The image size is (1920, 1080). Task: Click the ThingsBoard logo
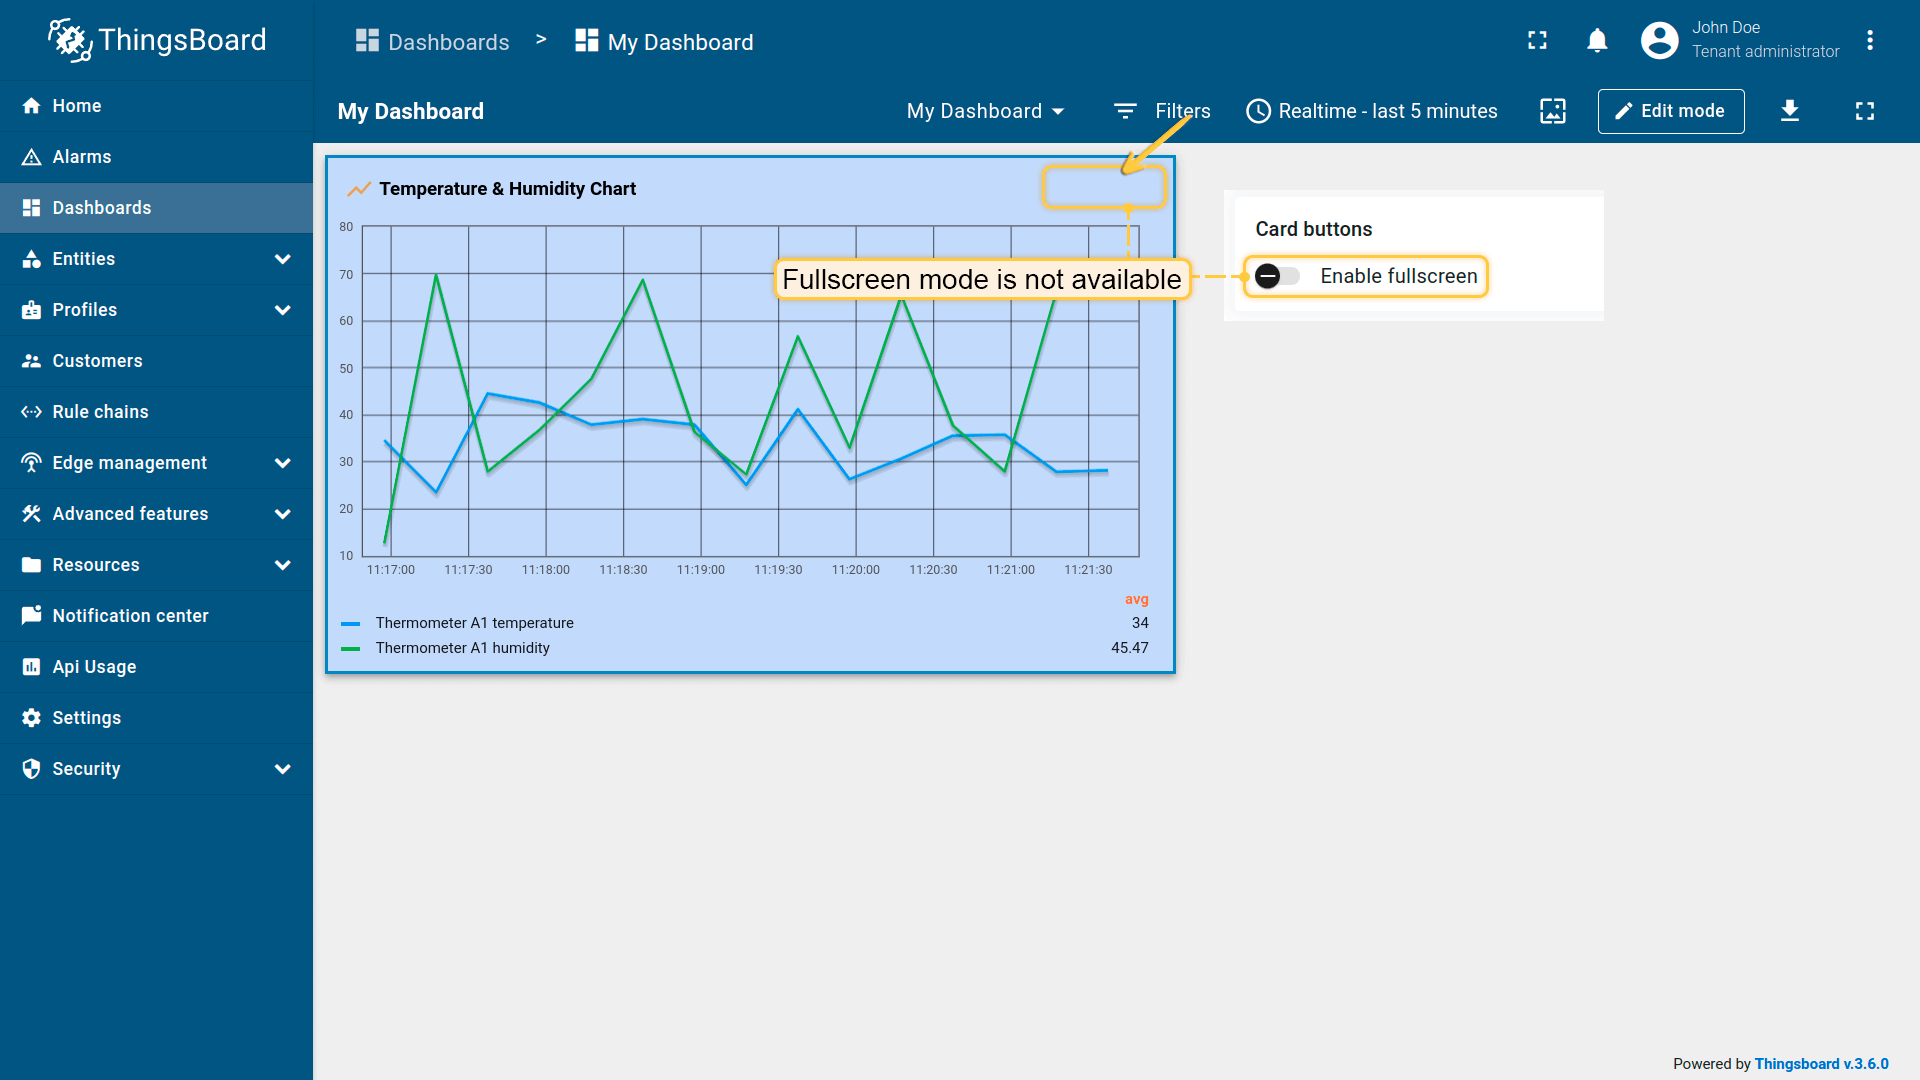[157, 40]
